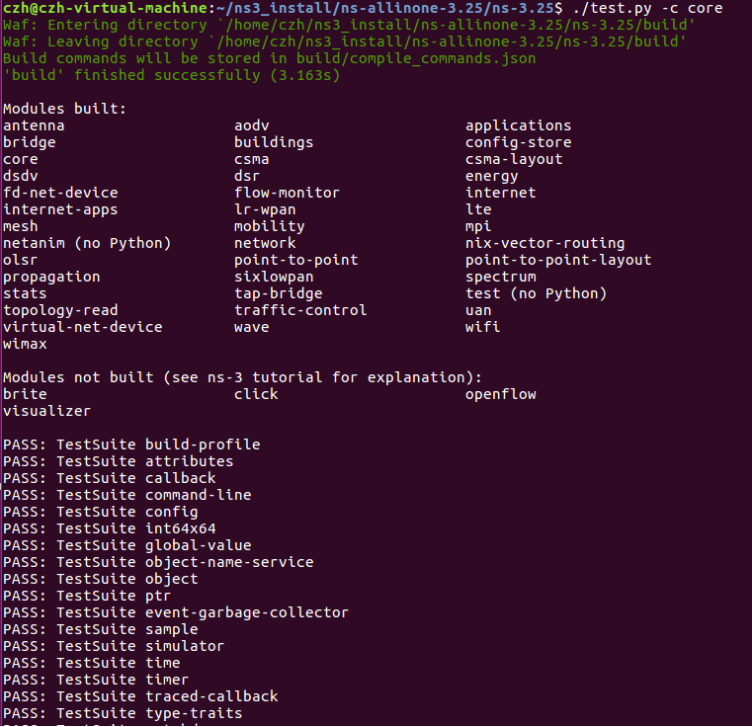
Task: Select the 'traffic-control' module name
Action: tap(300, 310)
